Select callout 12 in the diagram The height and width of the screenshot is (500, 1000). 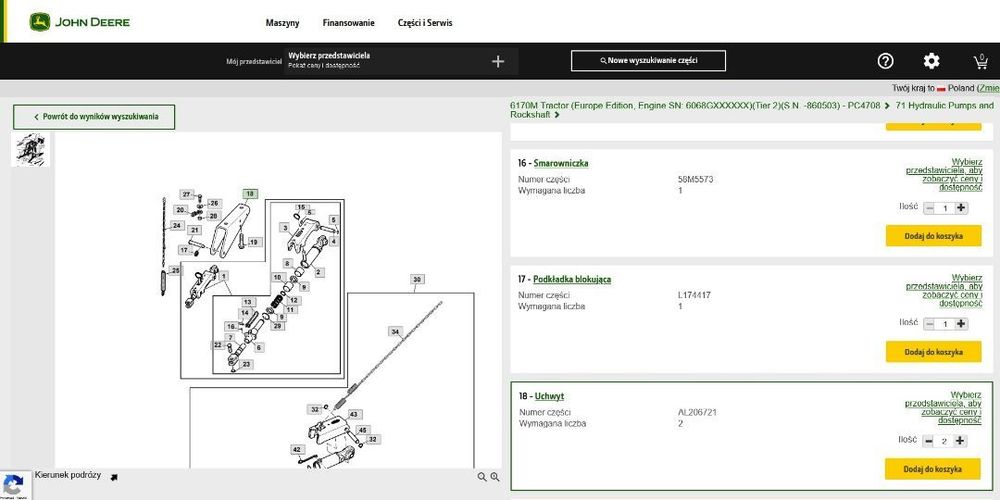293,300
